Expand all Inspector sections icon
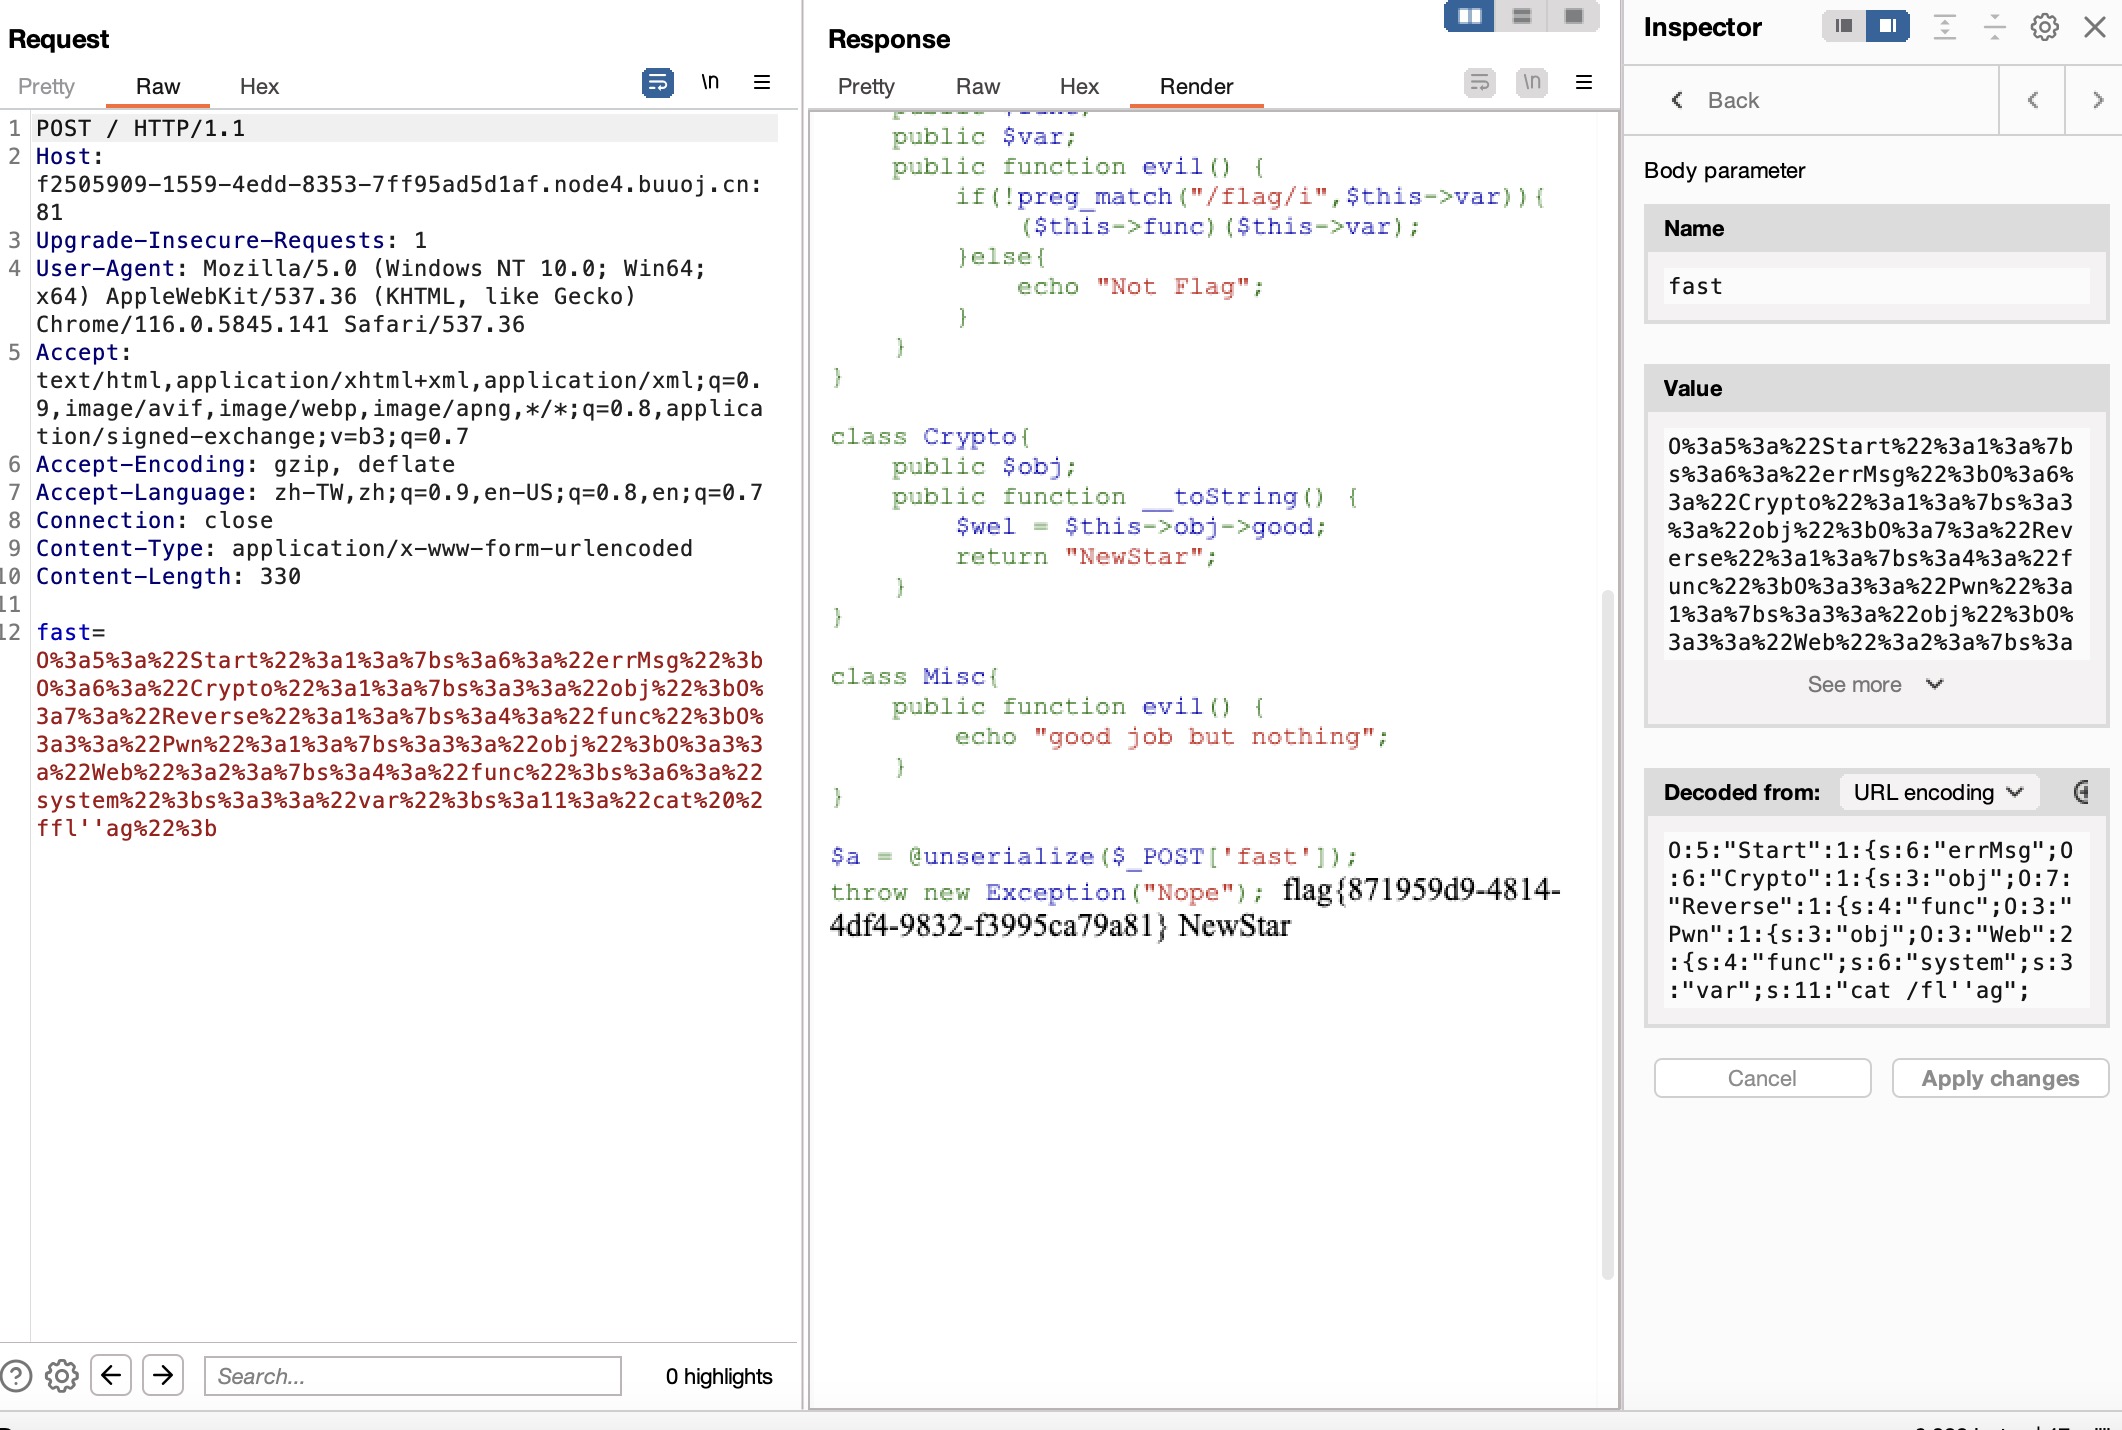Image resolution: width=2122 pixels, height=1430 pixels. tap(1944, 27)
